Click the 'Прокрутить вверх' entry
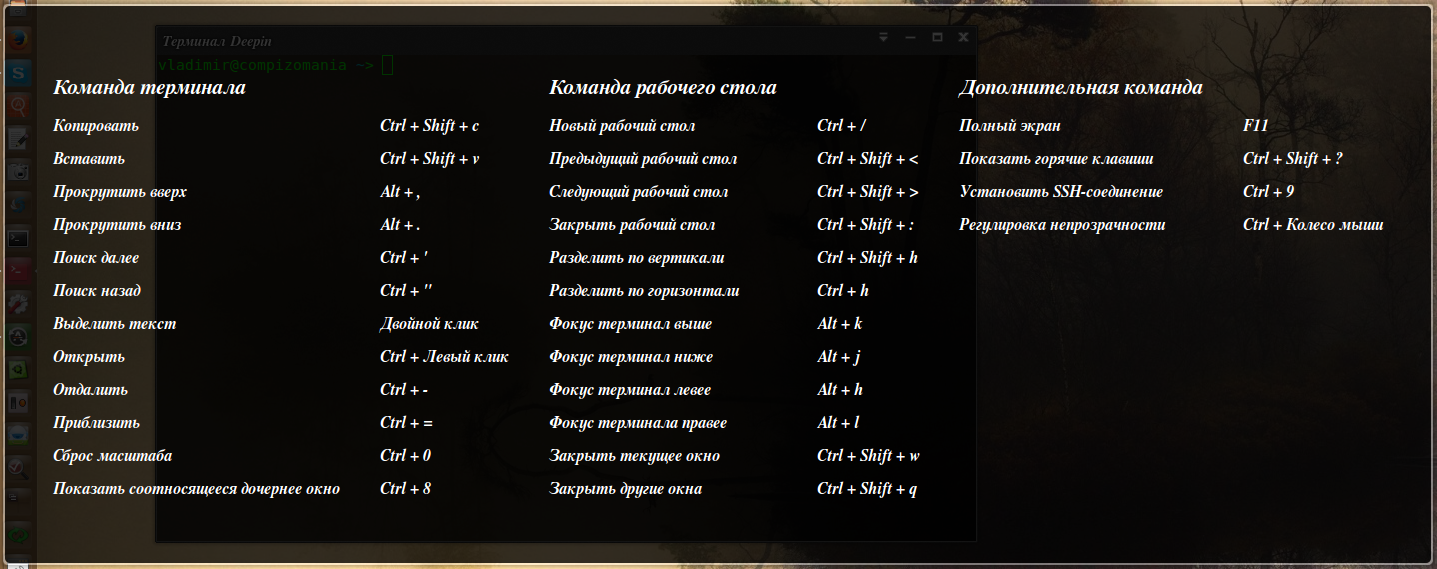The height and width of the screenshot is (569, 1437). (x=120, y=192)
